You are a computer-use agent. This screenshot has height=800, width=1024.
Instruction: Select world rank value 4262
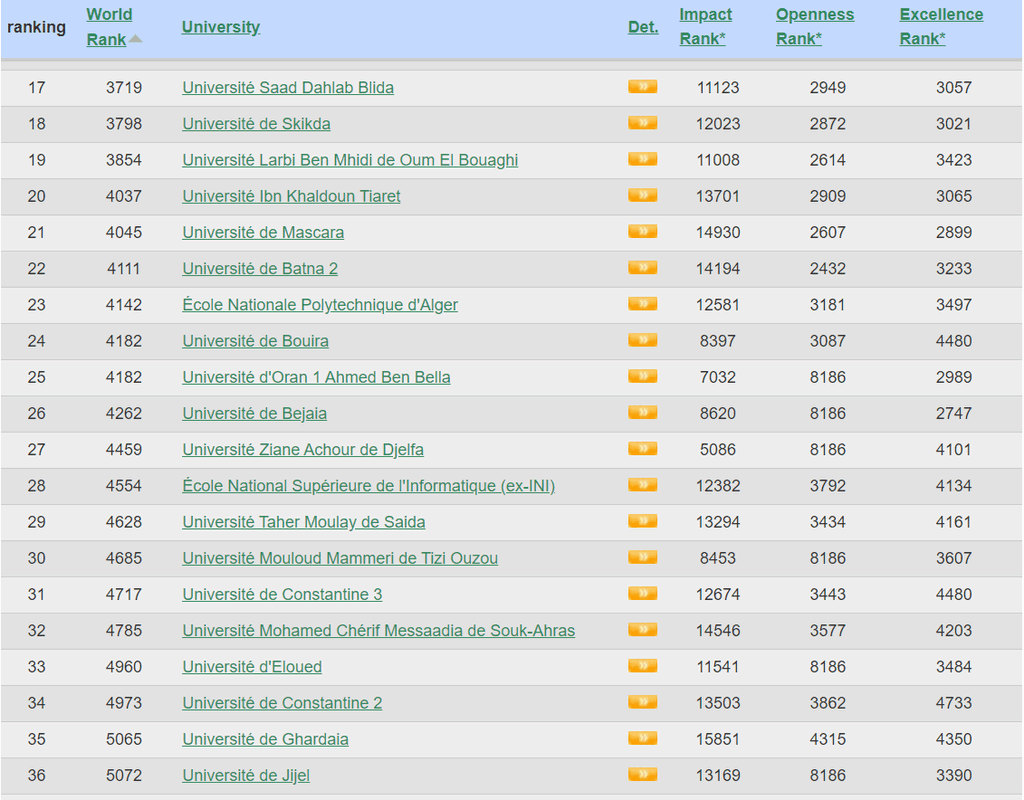click(x=124, y=413)
